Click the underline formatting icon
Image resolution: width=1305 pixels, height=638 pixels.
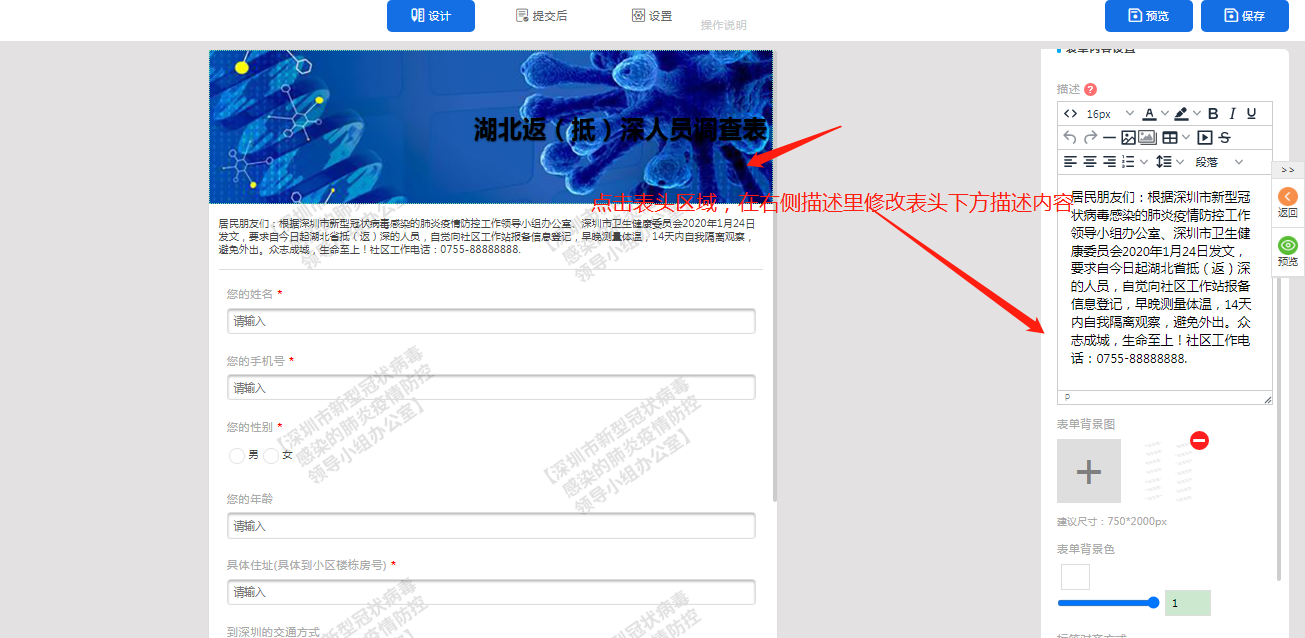pyautogui.click(x=1251, y=113)
